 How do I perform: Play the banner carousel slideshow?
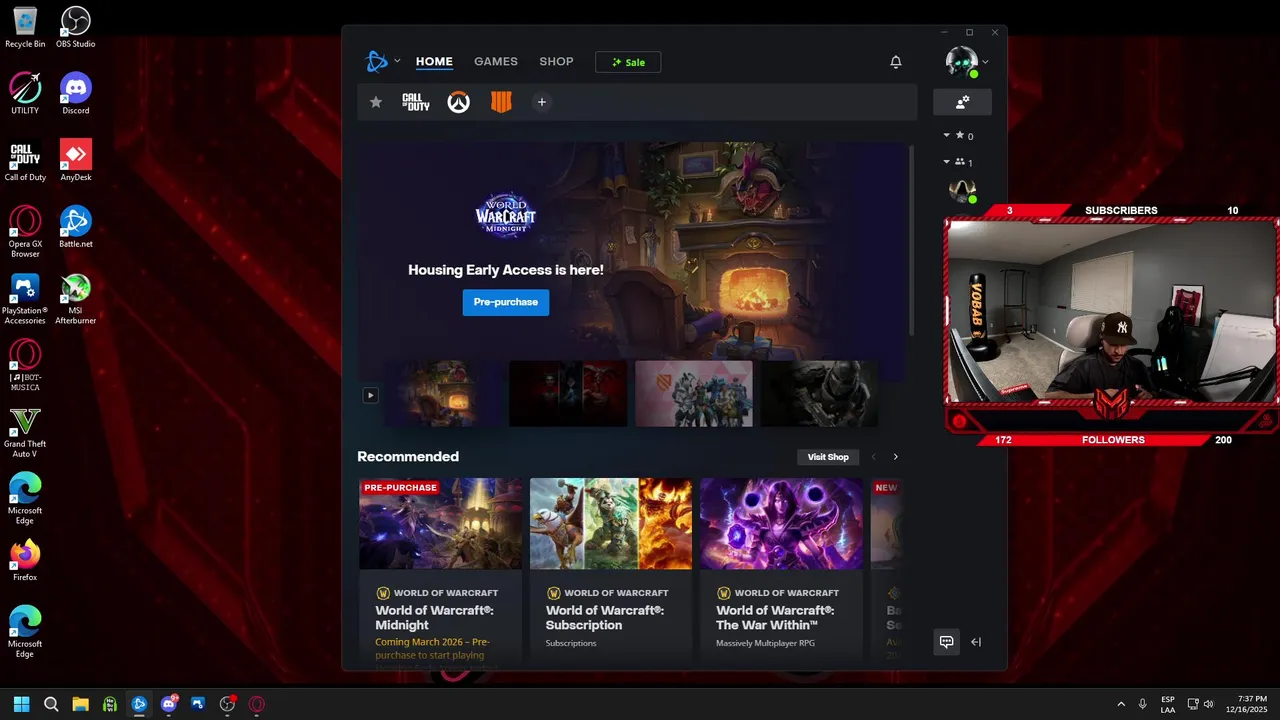(370, 395)
